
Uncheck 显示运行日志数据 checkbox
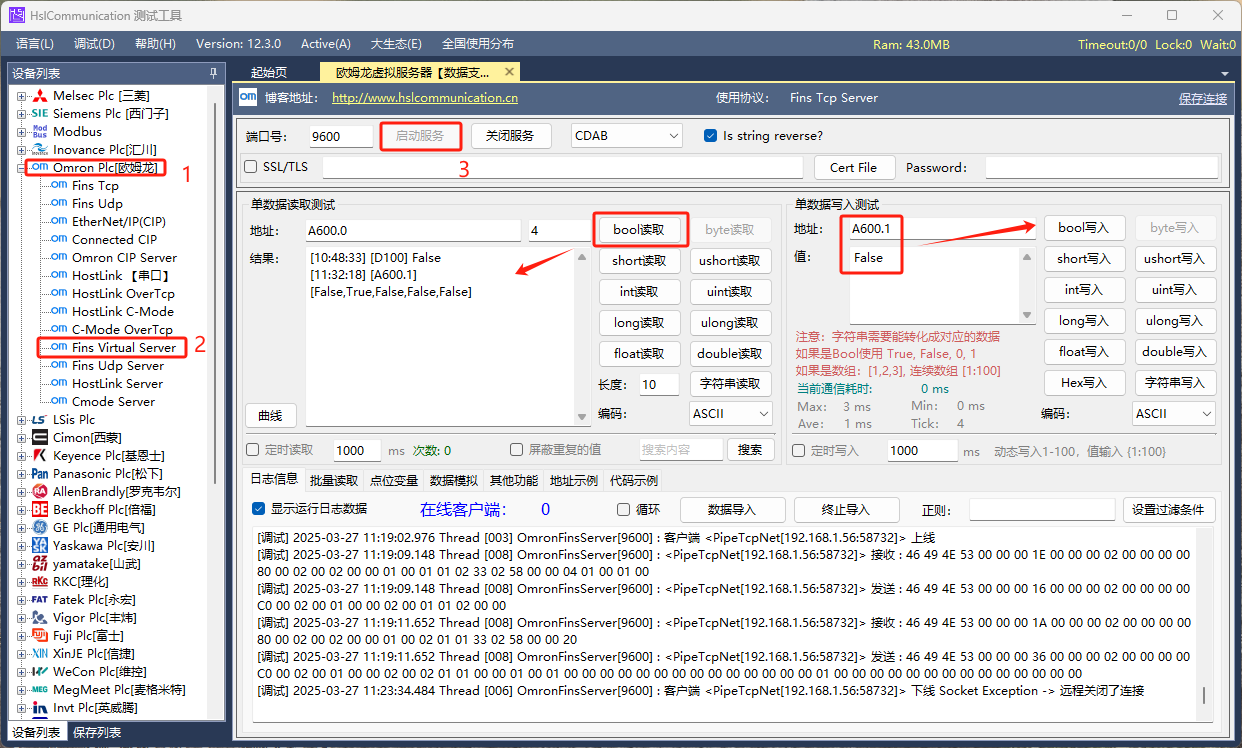coord(259,509)
